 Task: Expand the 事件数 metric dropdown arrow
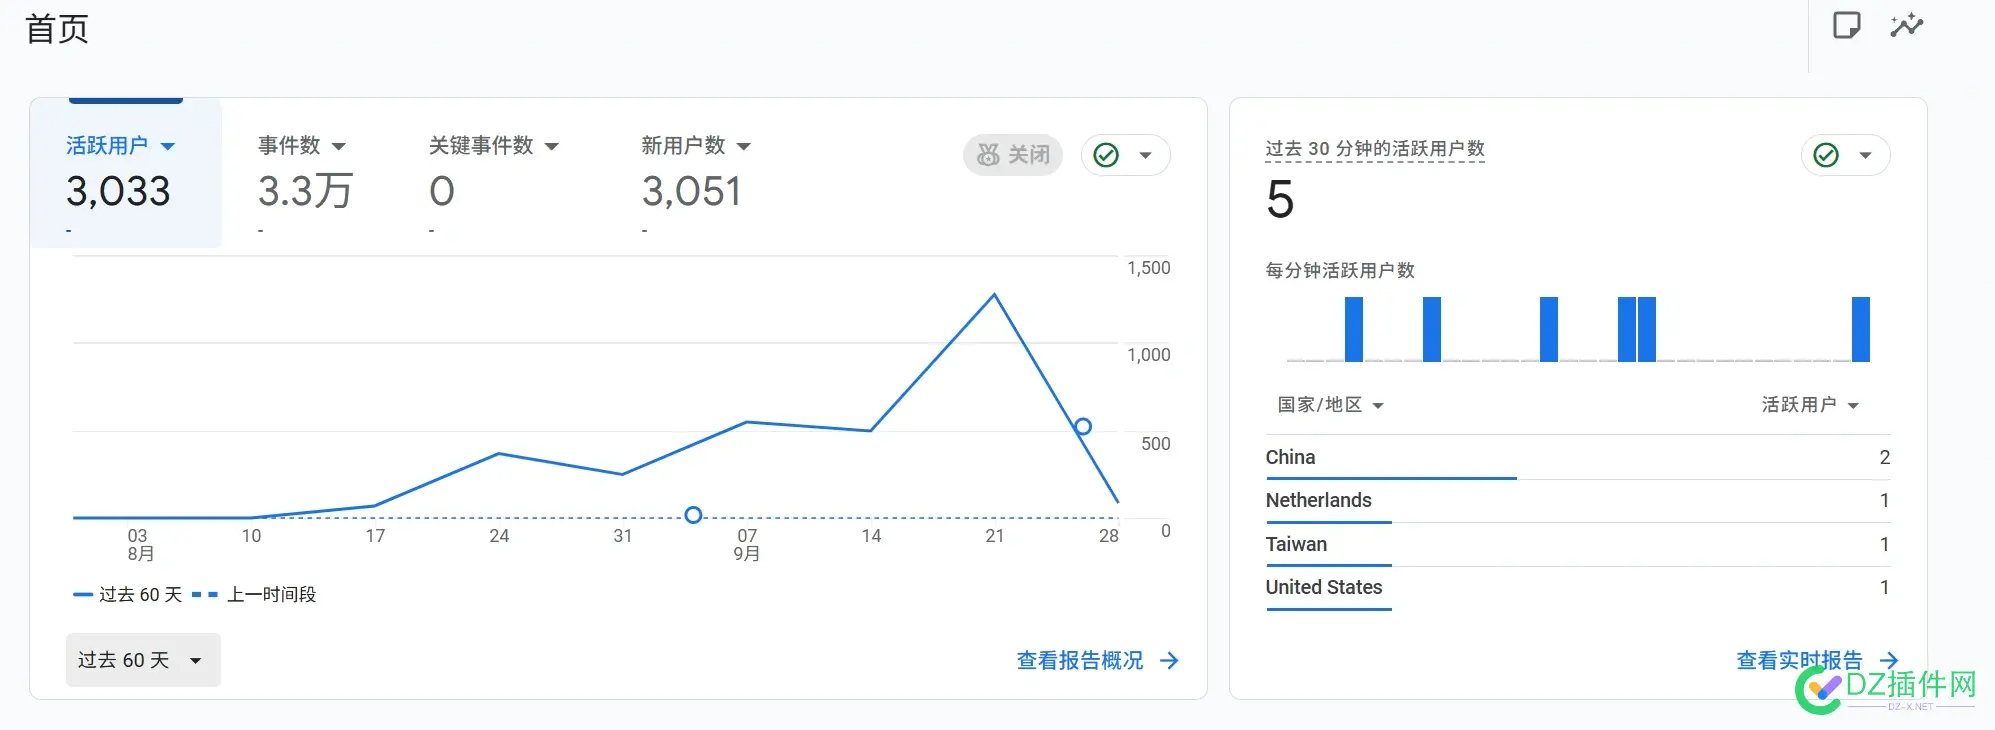pos(339,146)
